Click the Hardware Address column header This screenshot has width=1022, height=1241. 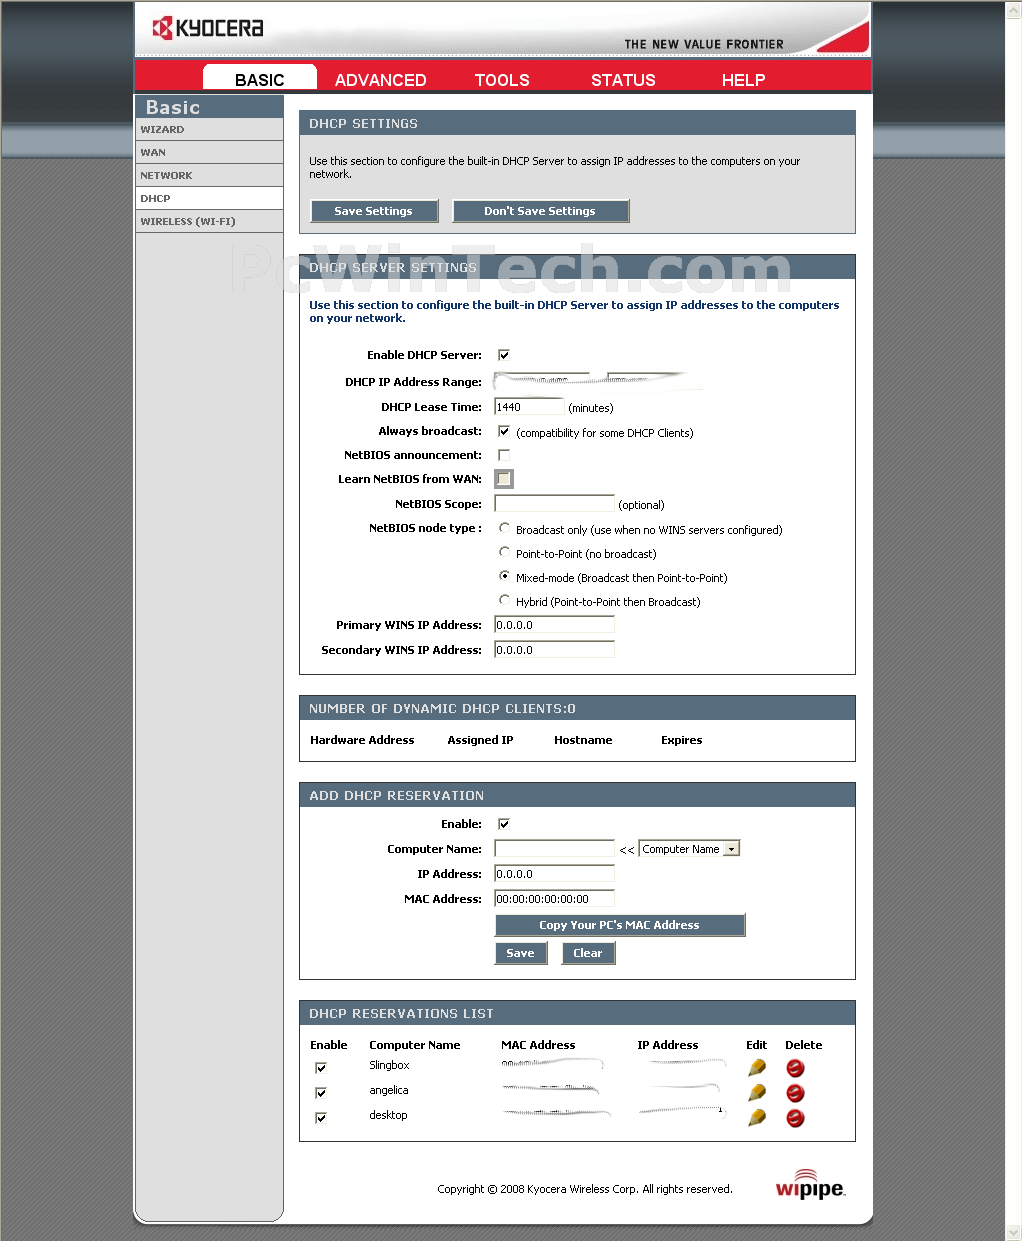(x=362, y=740)
